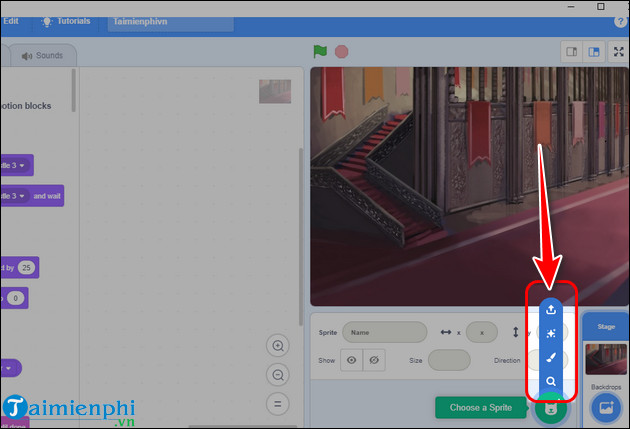Hide the sprite with crossed eye icon
Screen dimensions: 630x429
[x=374, y=360]
